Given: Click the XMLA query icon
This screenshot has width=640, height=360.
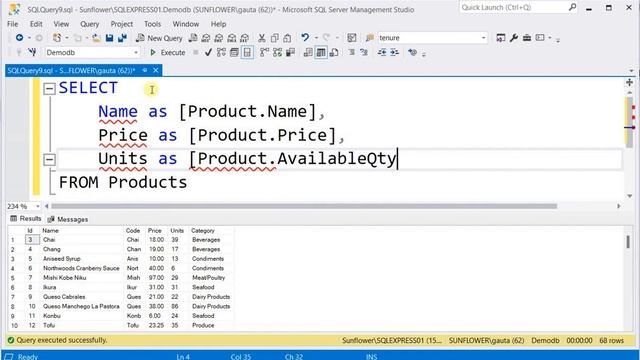Looking at the screenshot, I should click(x=232, y=38).
